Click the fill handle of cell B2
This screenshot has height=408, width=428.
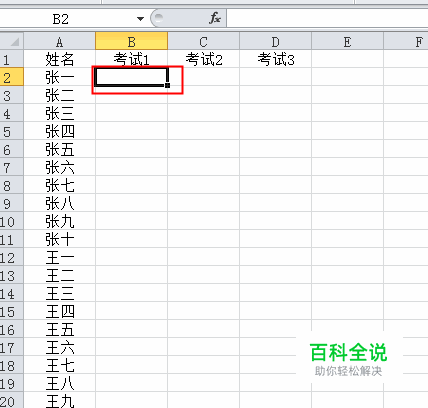(x=167, y=85)
